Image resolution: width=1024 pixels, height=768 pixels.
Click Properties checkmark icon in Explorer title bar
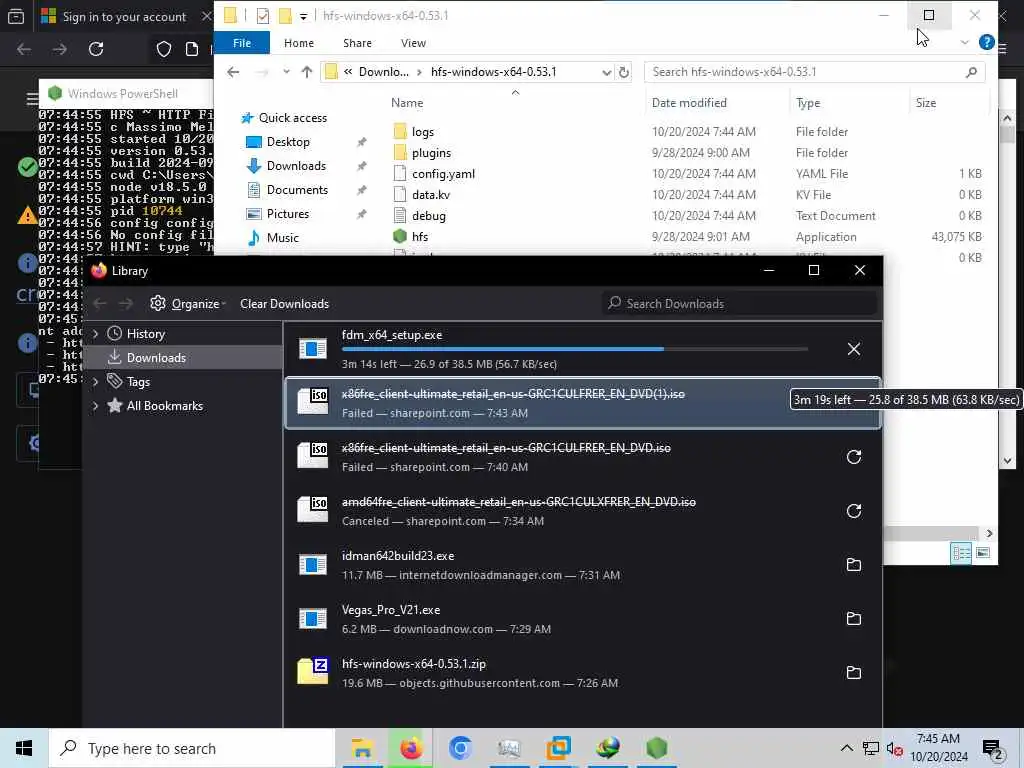point(263,16)
